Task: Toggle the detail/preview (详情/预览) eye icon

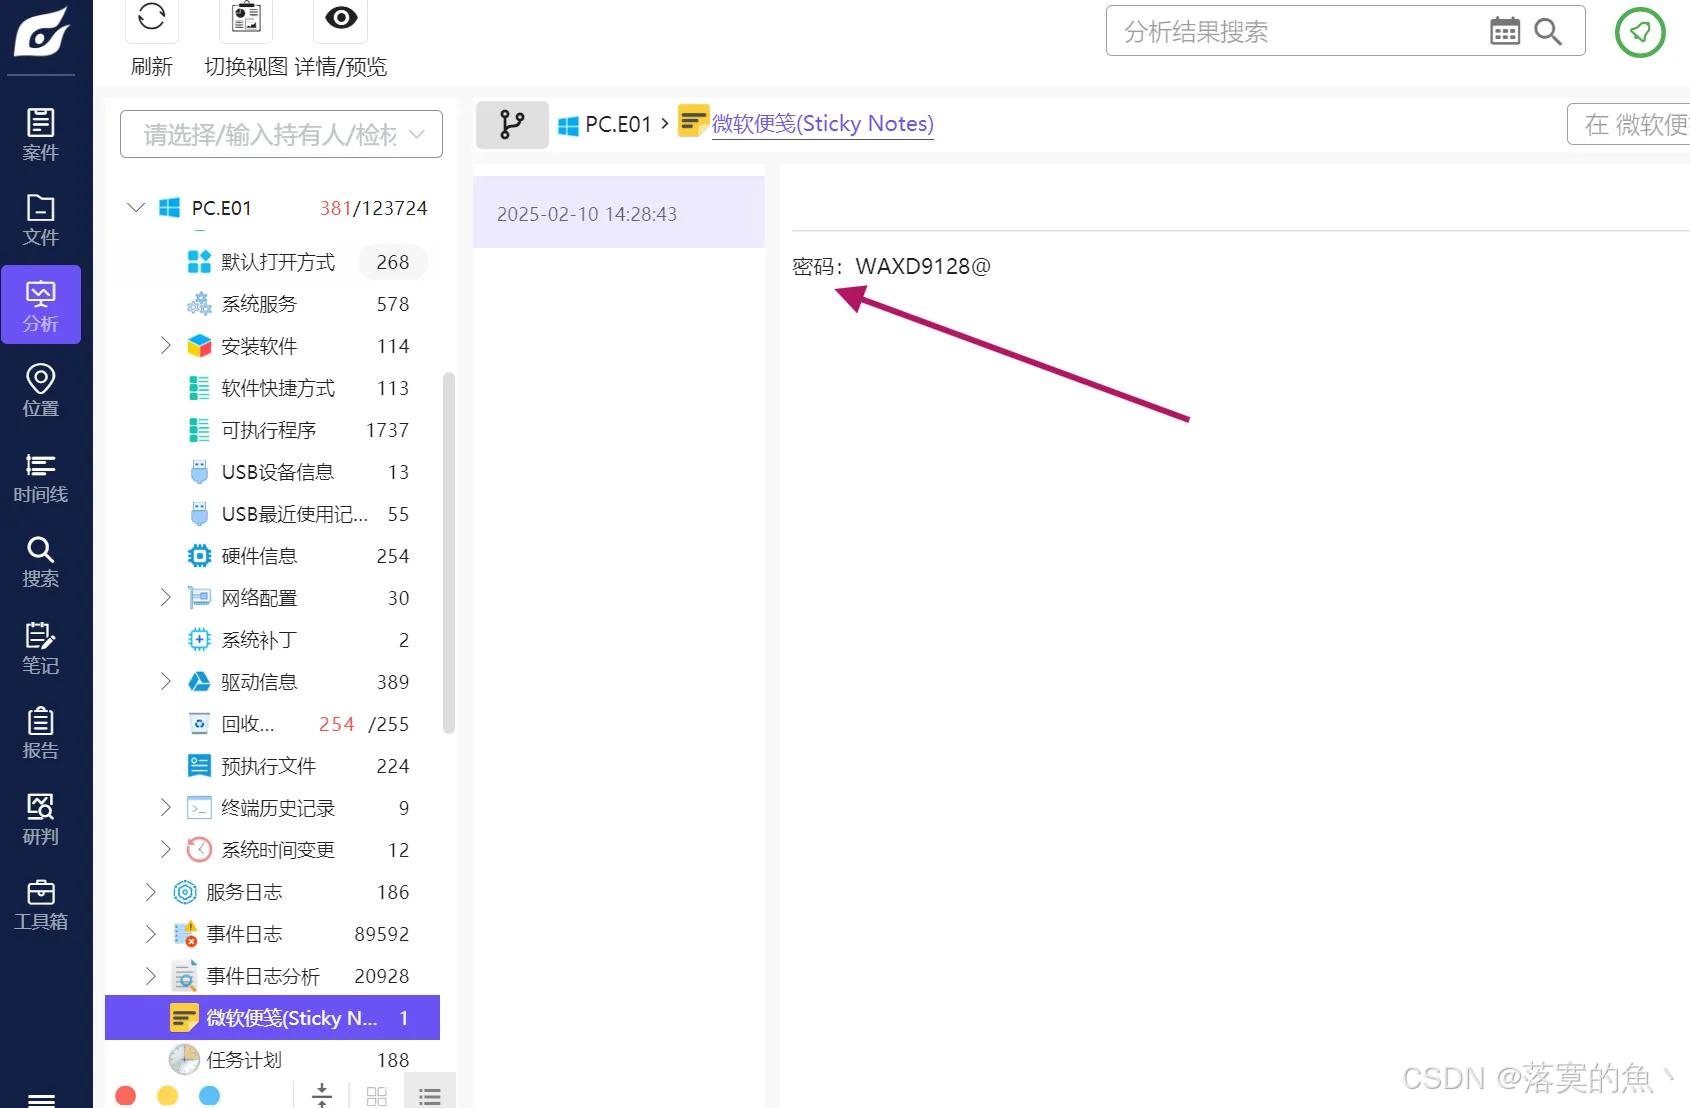Action: click(x=341, y=18)
